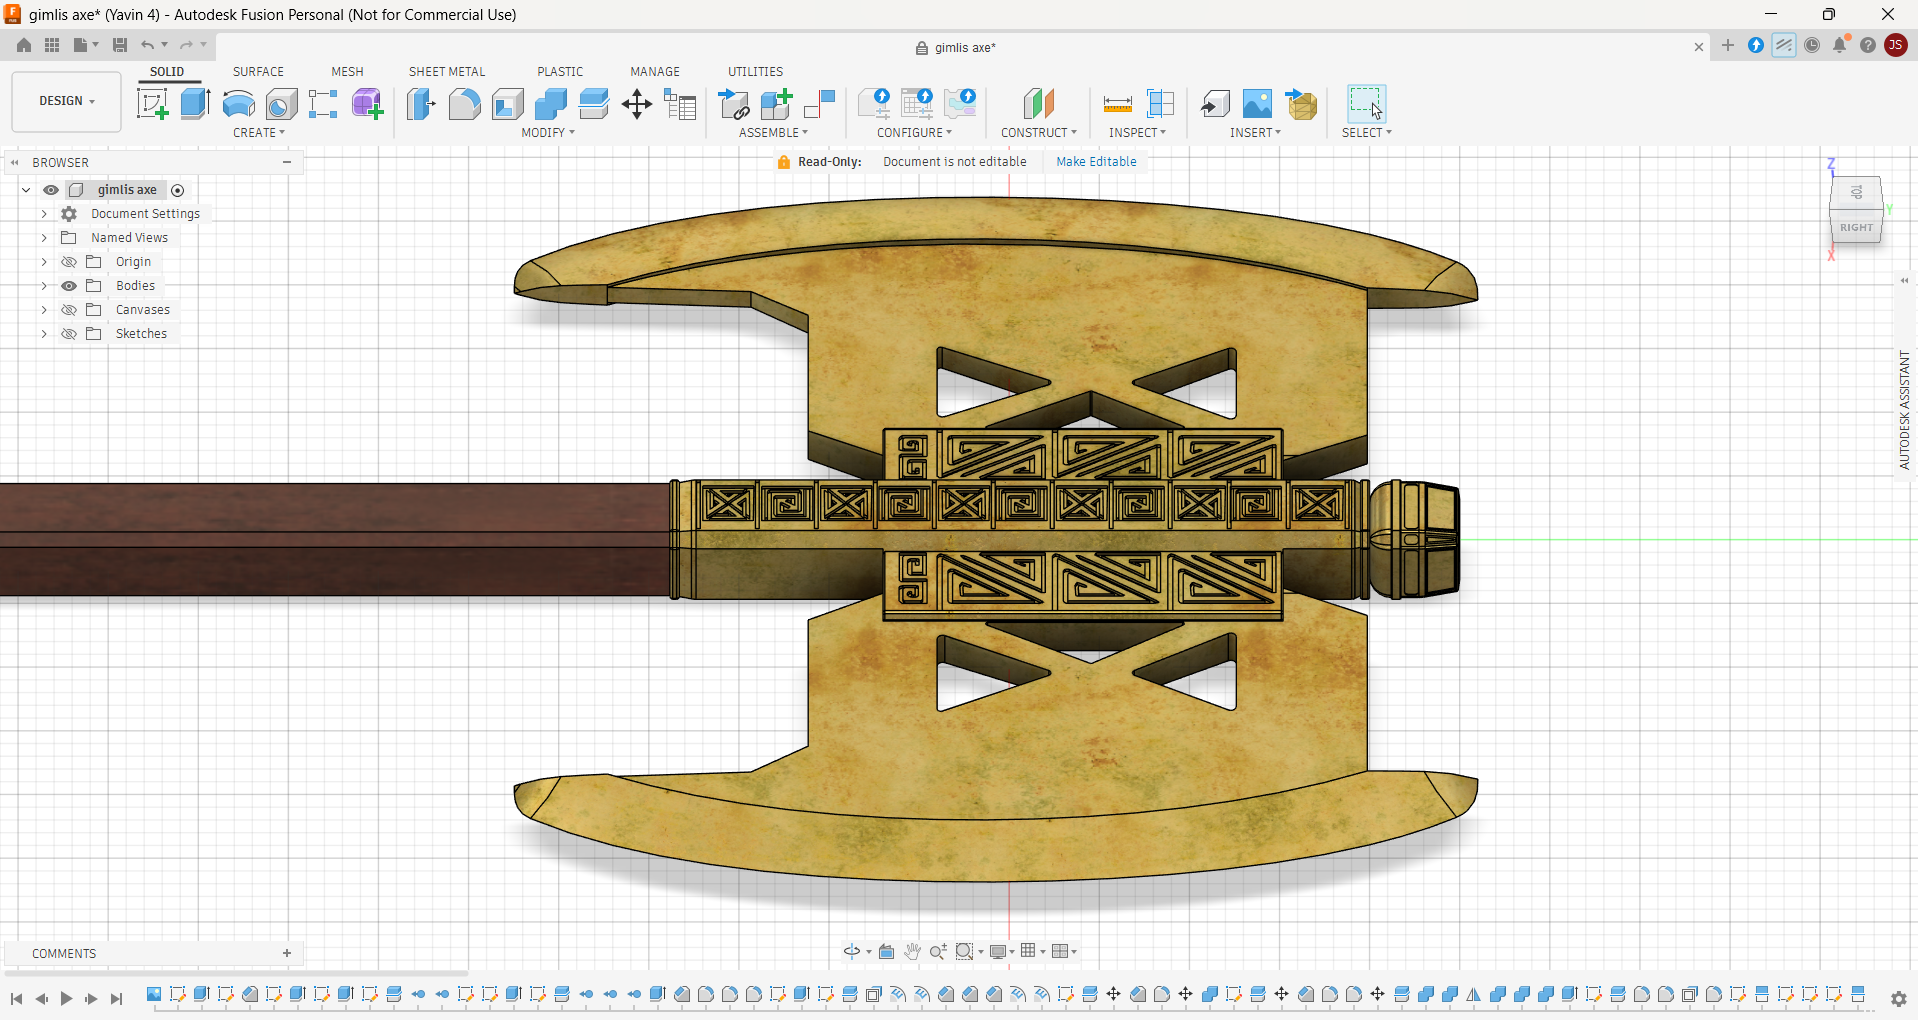This screenshot has height=1020, width=1918.
Task: Open the DESIGN workspace dropdown
Action: coord(66,101)
